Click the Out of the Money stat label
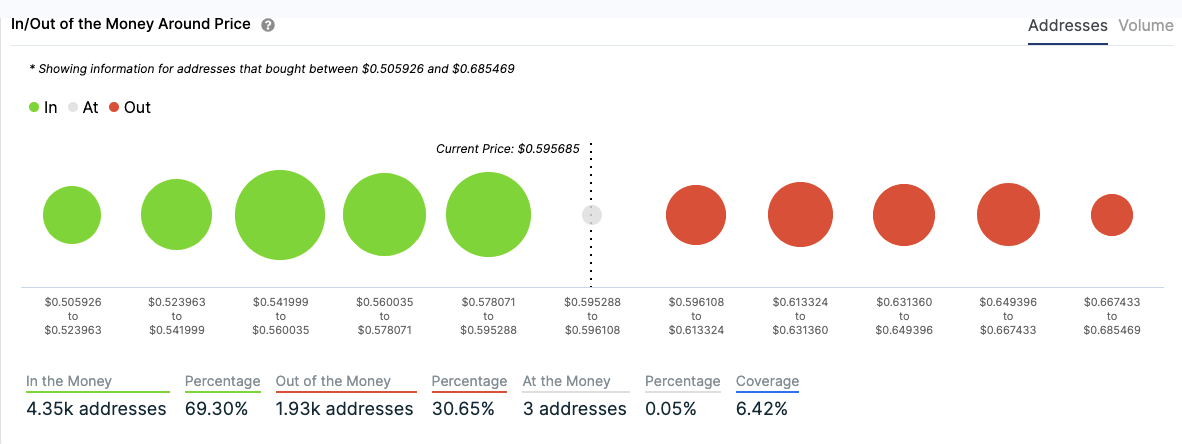 [x=333, y=381]
